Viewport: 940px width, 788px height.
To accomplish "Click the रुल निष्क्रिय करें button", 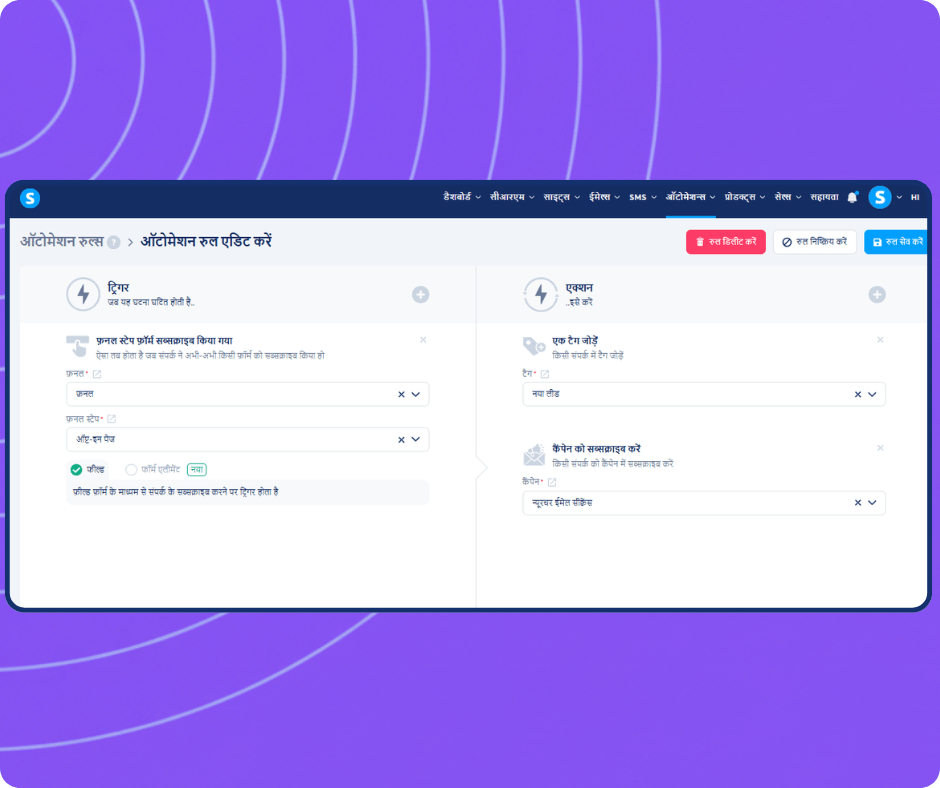I will click(x=815, y=242).
